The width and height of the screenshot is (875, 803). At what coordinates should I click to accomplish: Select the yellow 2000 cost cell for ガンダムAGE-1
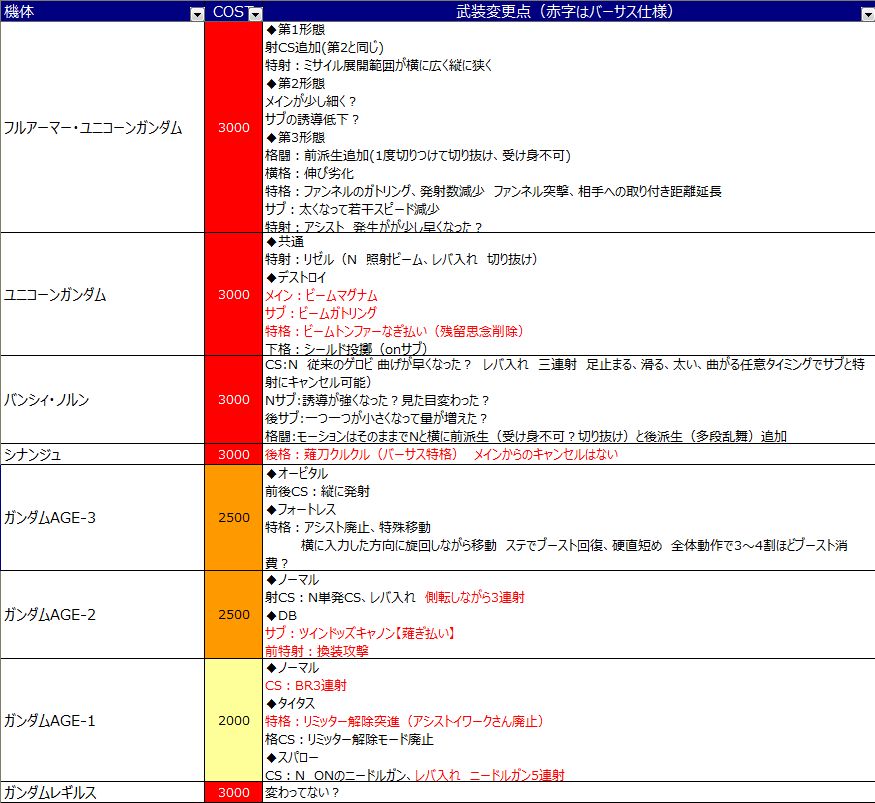click(234, 720)
